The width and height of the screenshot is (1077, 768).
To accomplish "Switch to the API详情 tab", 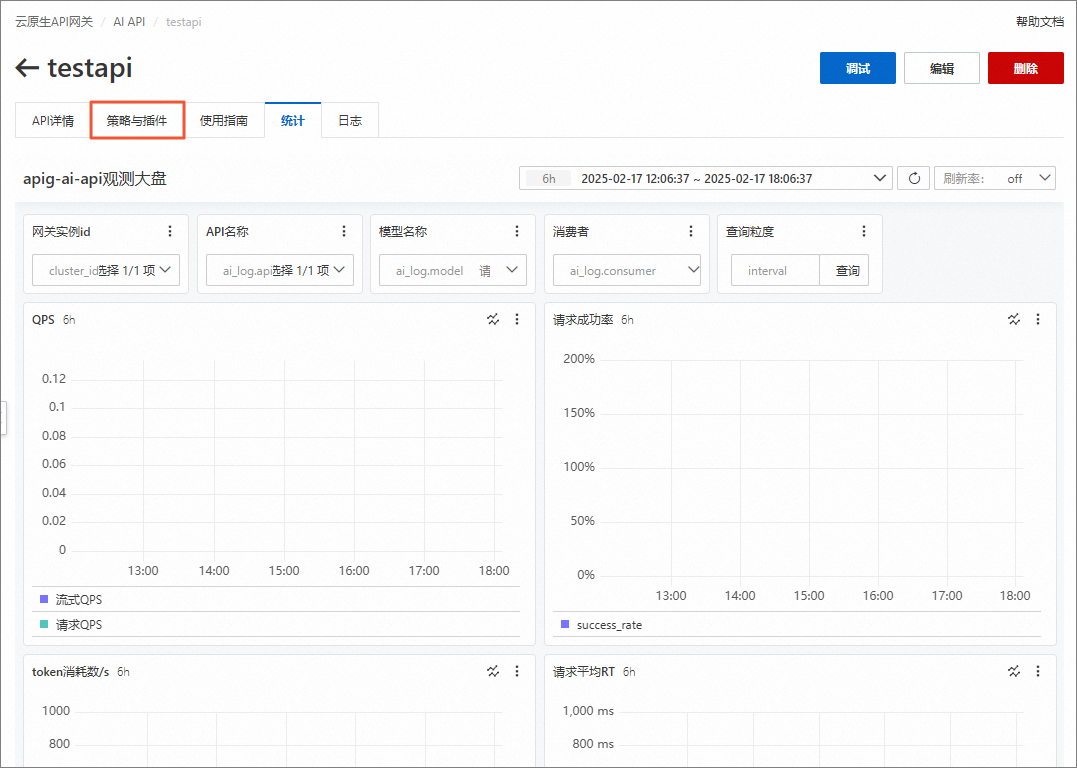I will click(x=53, y=121).
